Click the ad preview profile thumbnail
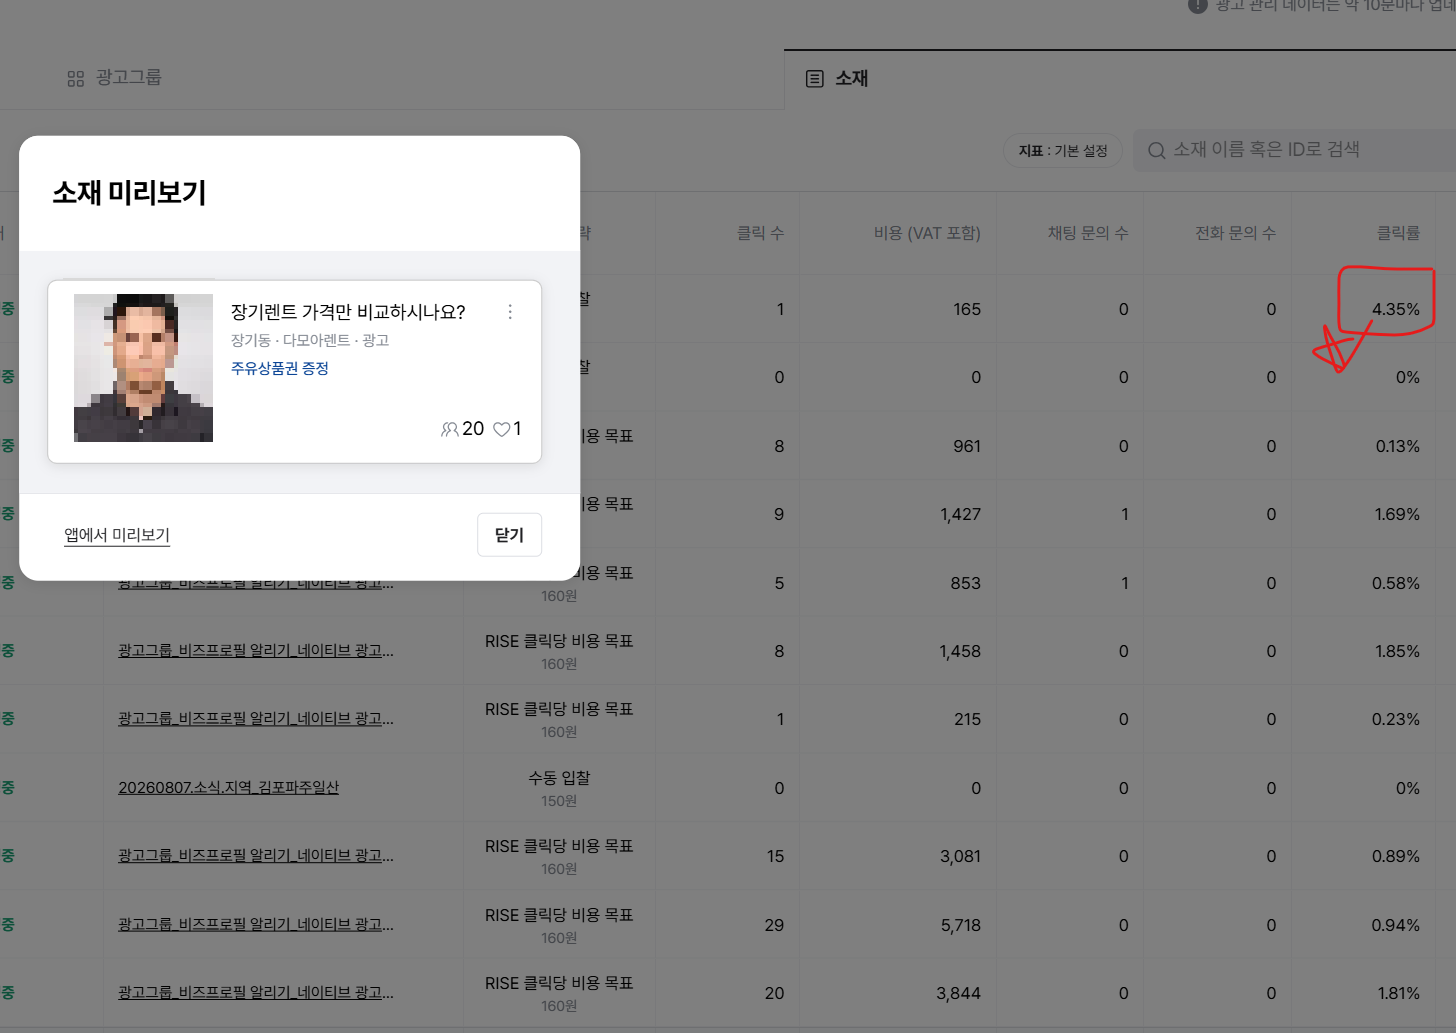This screenshot has width=1456, height=1033. tap(143, 368)
